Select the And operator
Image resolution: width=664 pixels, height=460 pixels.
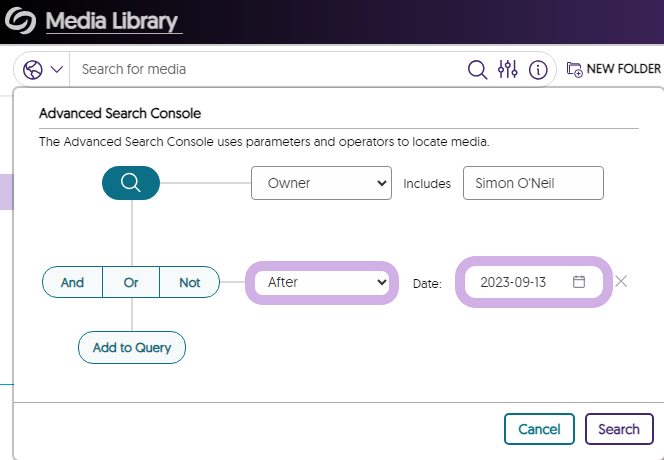click(x=72, y=282)
